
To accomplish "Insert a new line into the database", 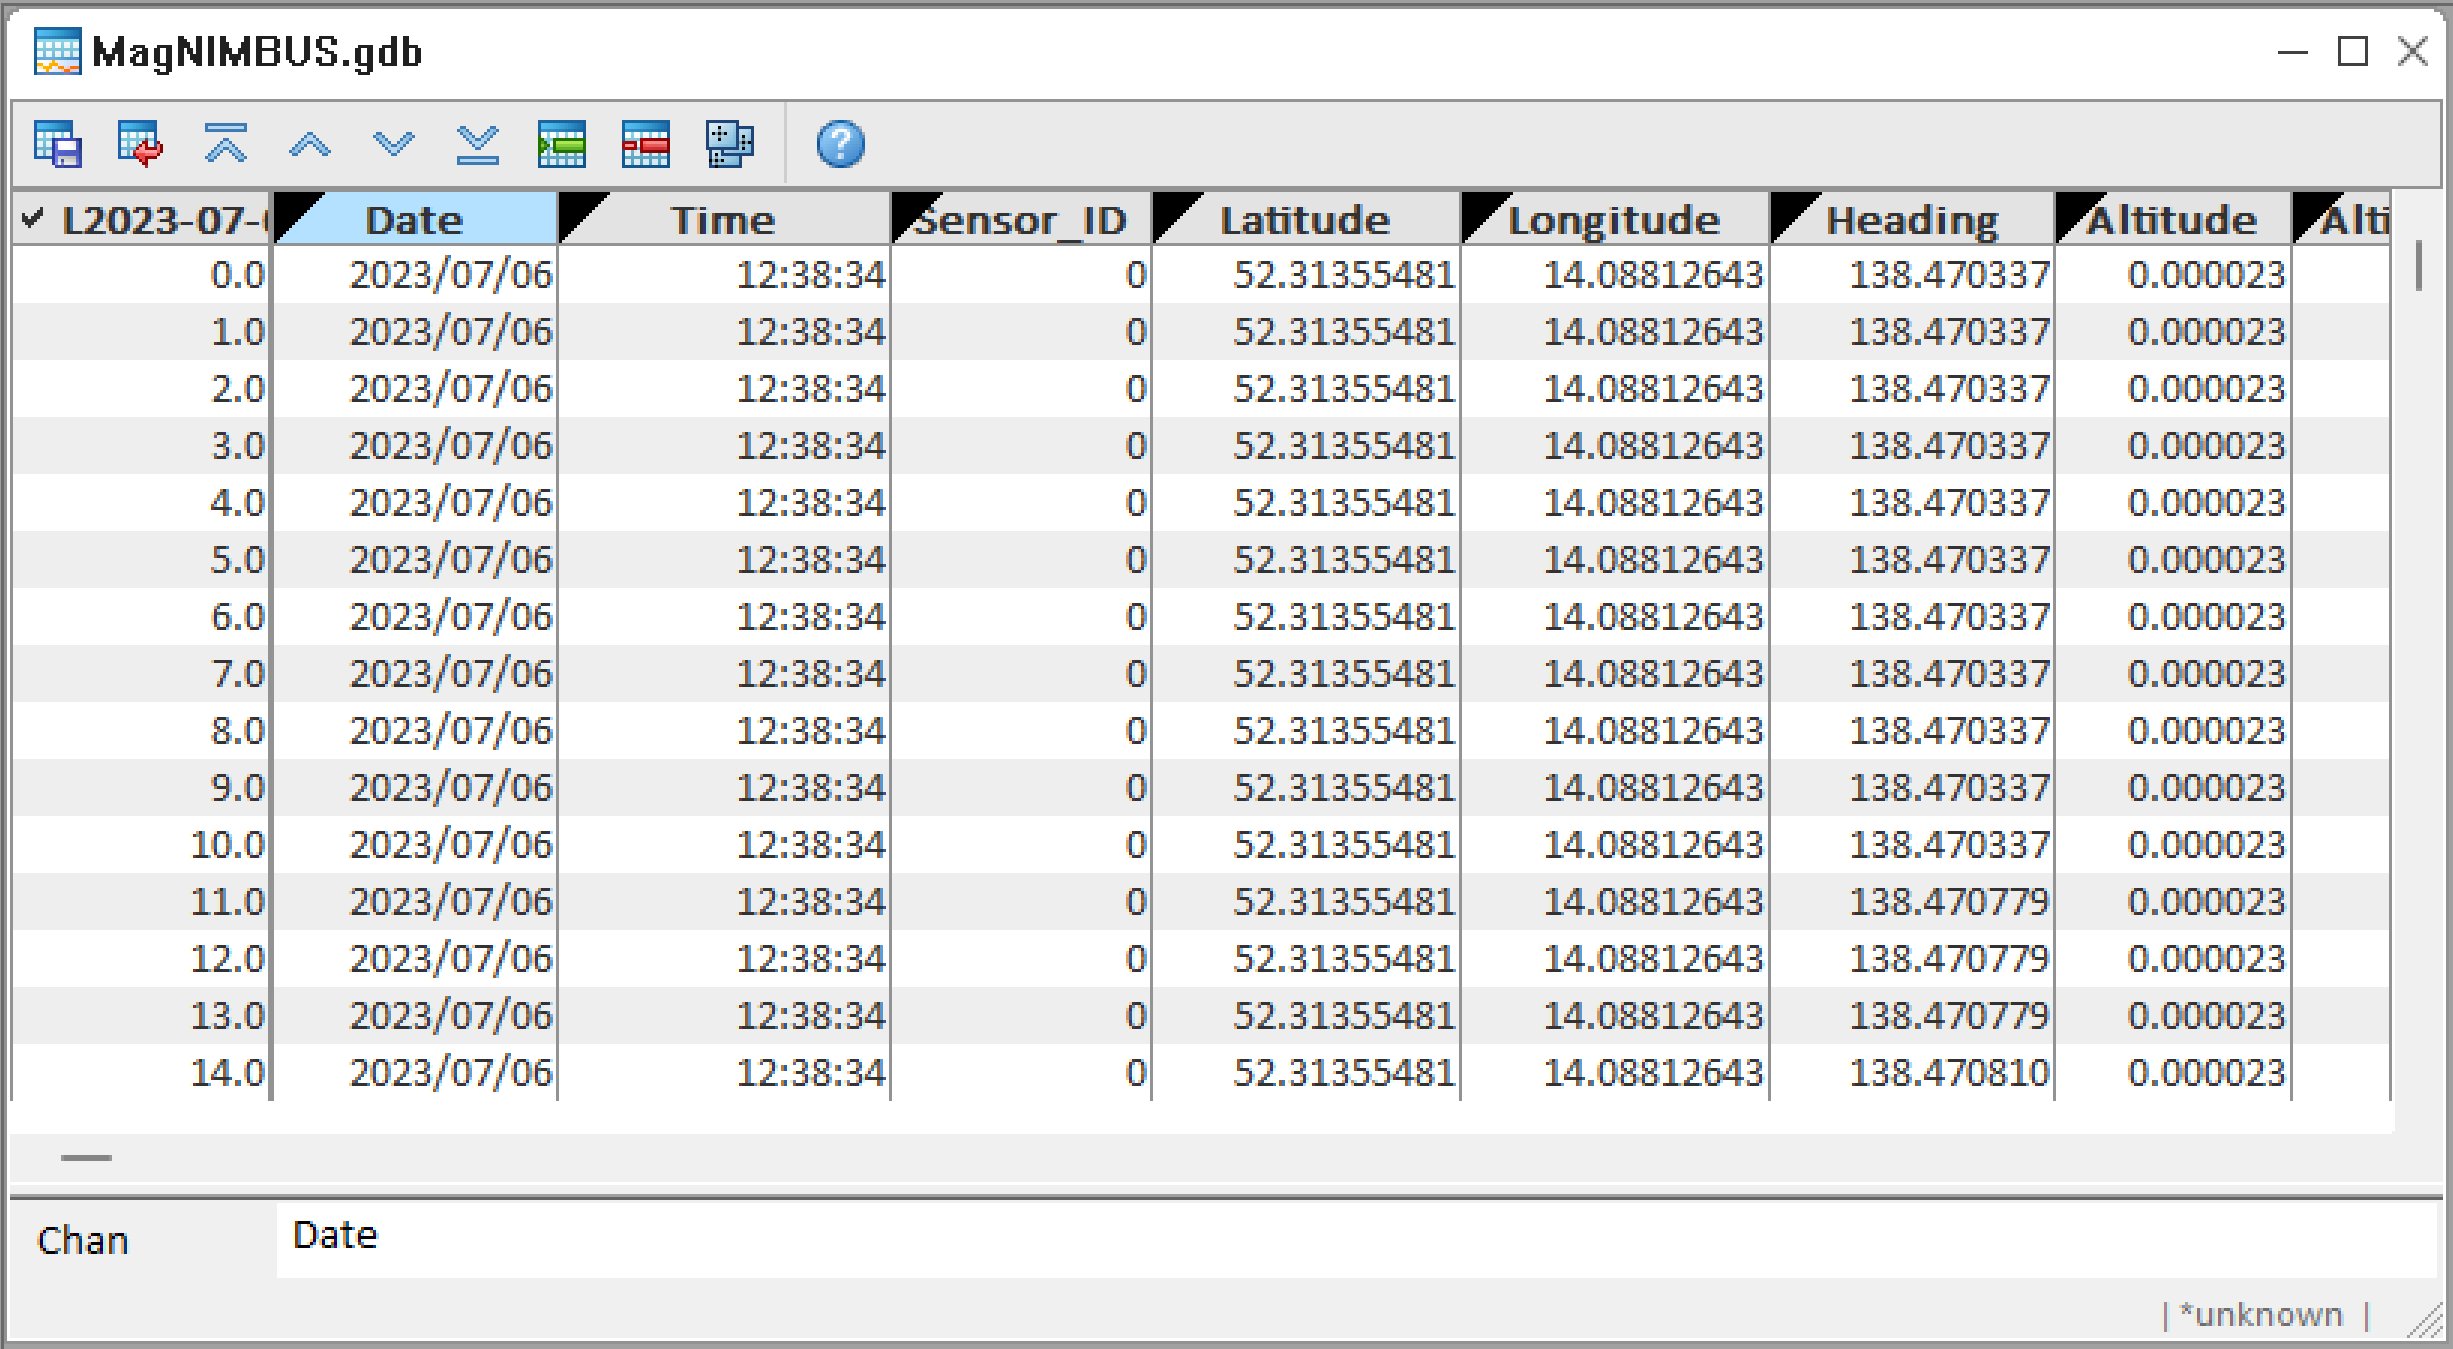I will (562, 145).
